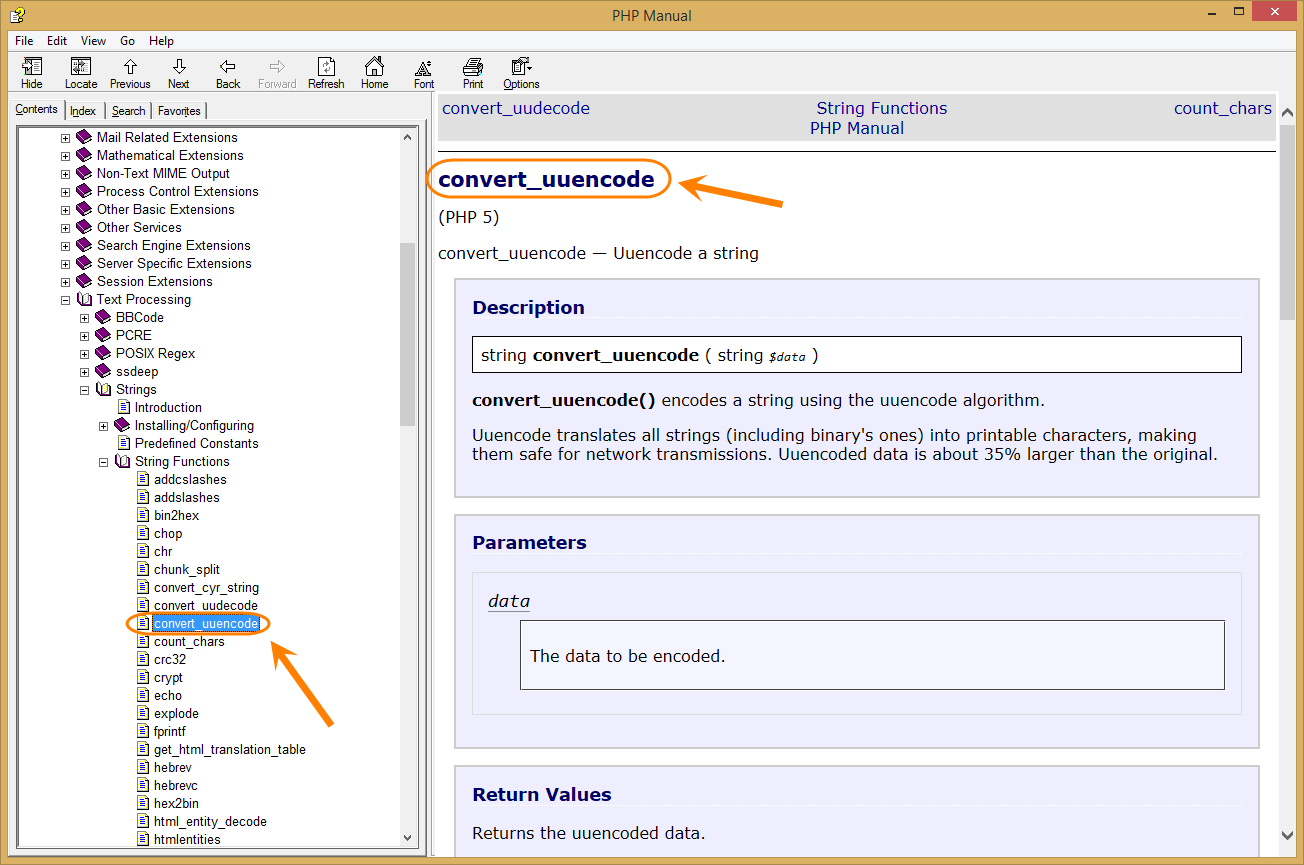Switch to the Index tab
The width and height of the screenshot is (1304, 865).
(x=83, y=111)
